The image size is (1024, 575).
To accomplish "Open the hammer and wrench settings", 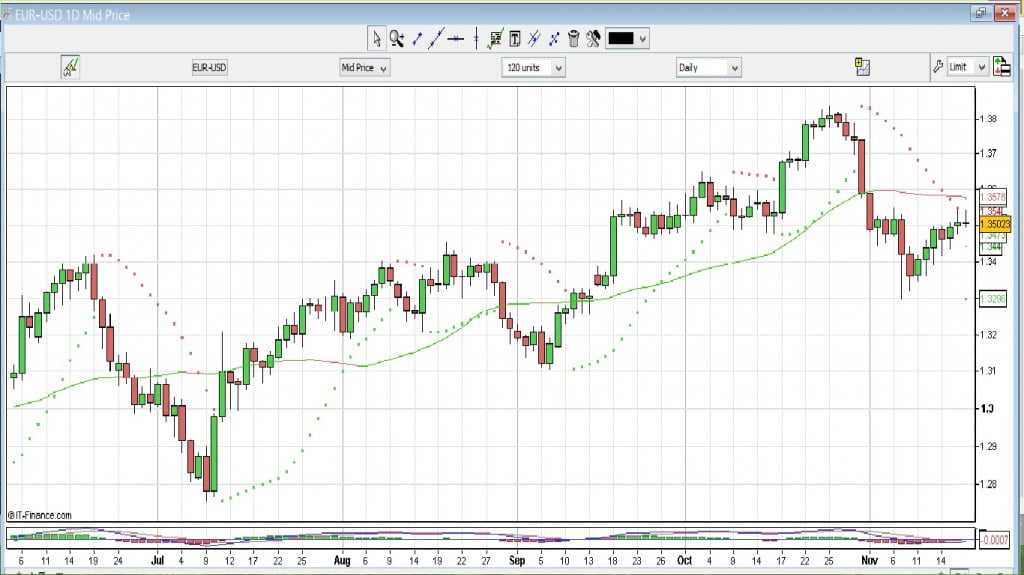I will [x=593, y=39].
